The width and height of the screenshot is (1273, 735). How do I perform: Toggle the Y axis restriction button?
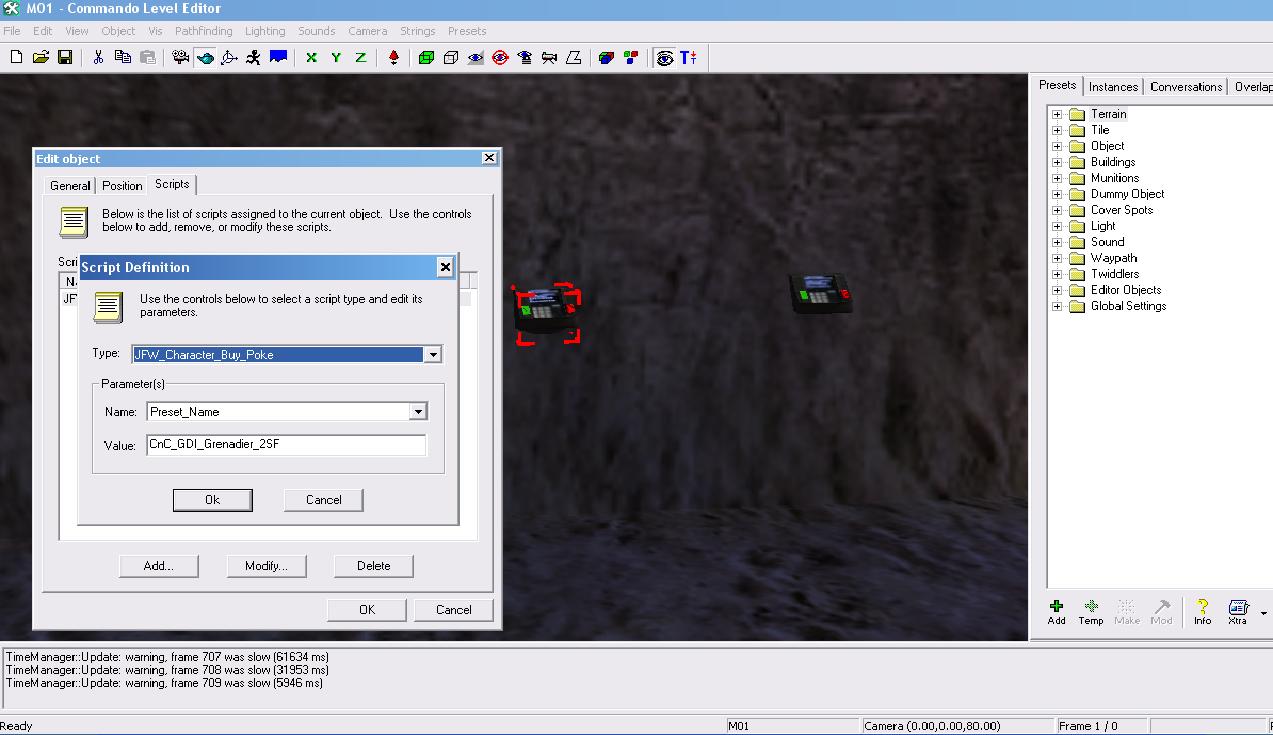click(336, 58)
